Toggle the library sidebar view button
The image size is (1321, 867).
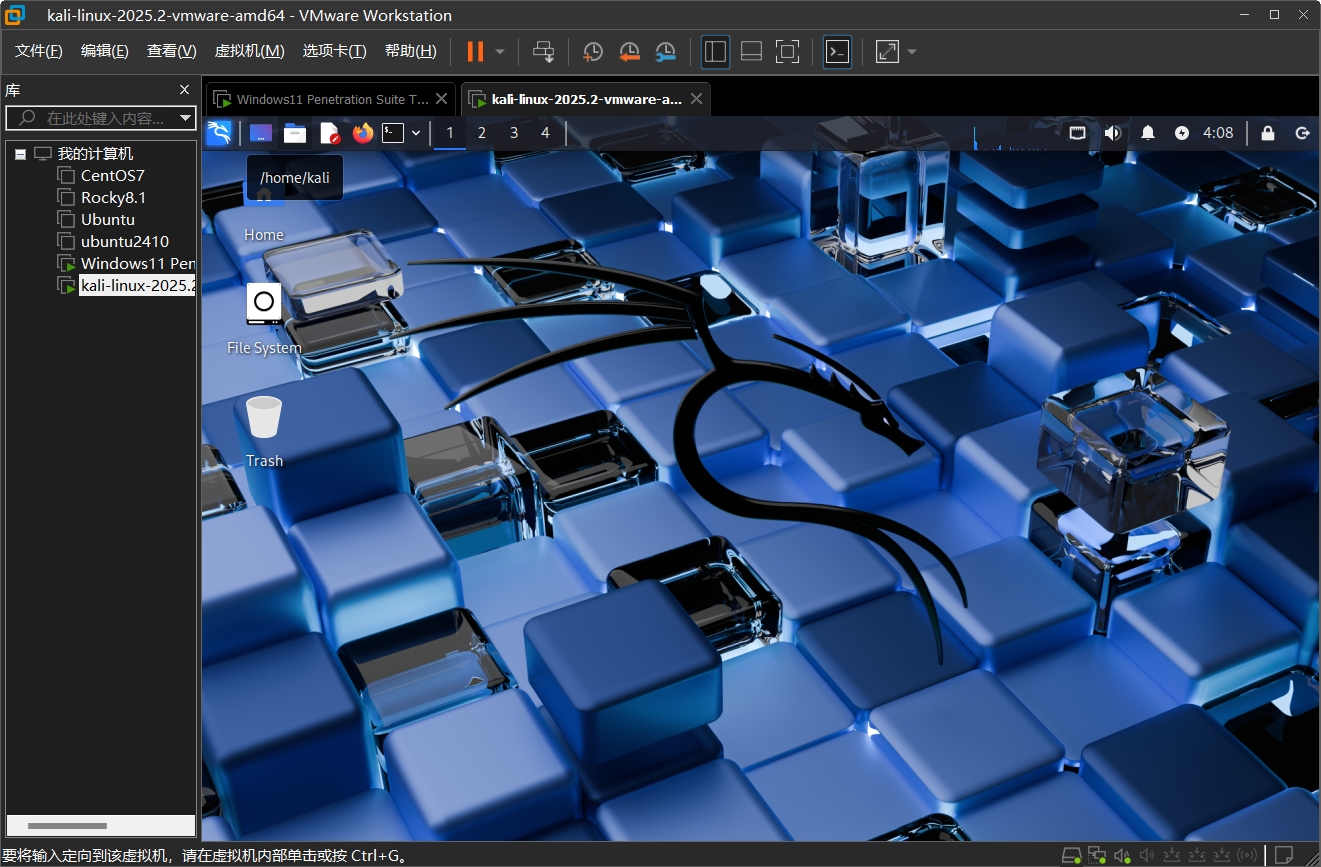715,52
